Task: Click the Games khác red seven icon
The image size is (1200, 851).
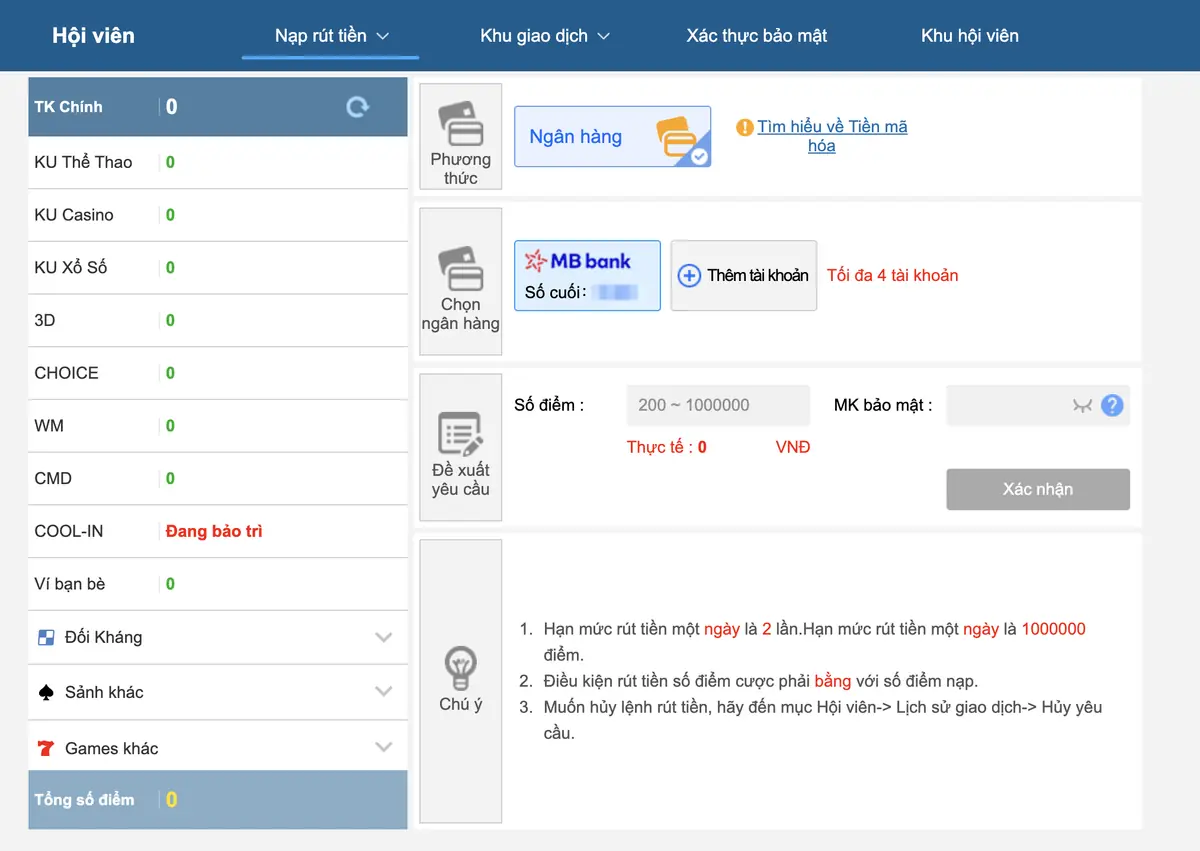Action: coord(46,748)
